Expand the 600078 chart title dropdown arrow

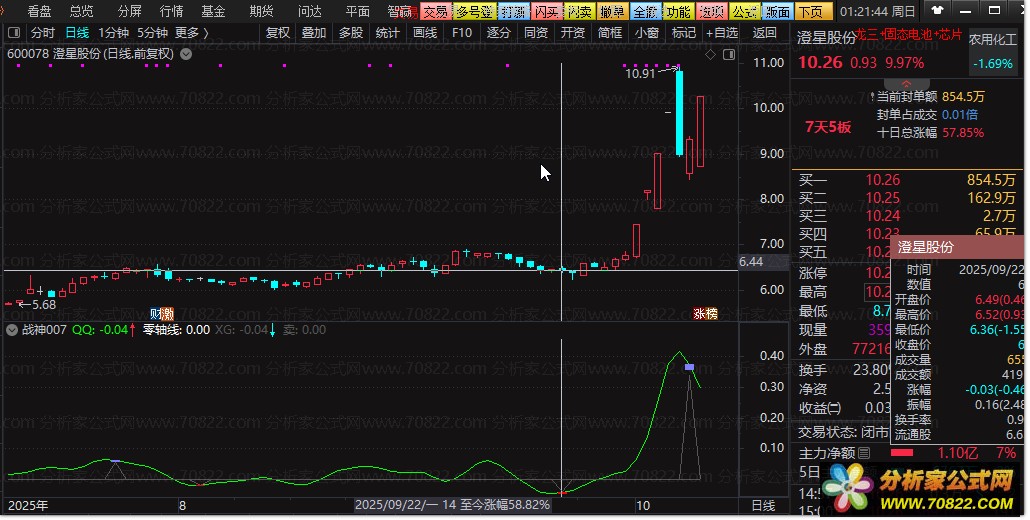coord(187,54)
